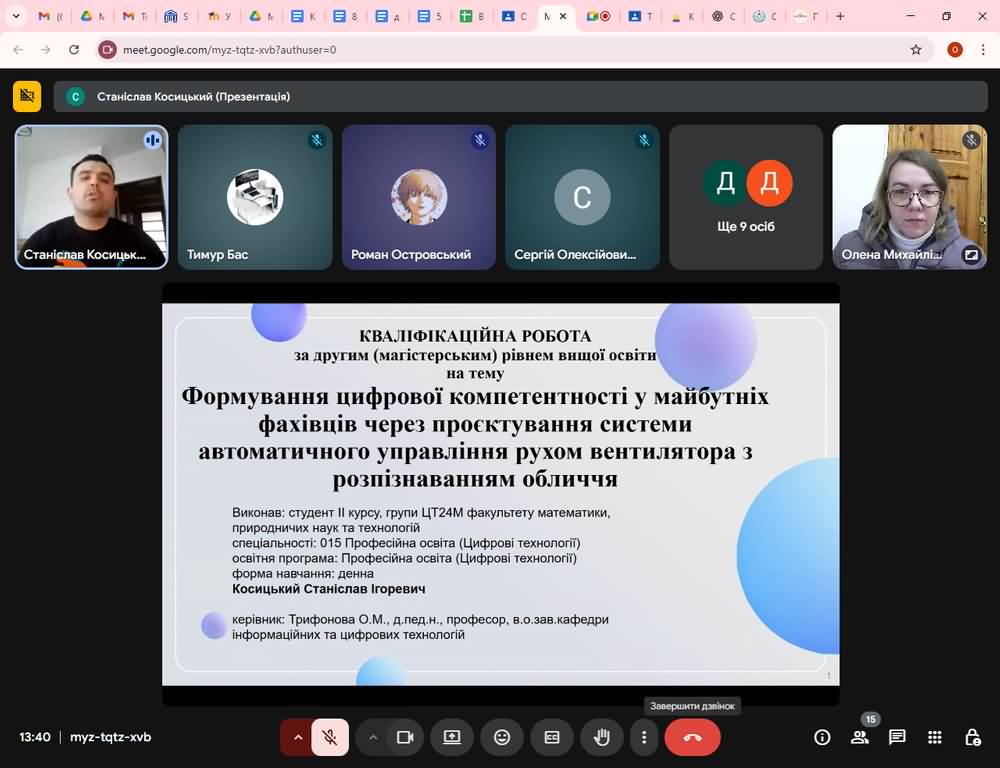Click the present screen icon
This screenshot has width=1000, height=768.
tap(452, 737)
